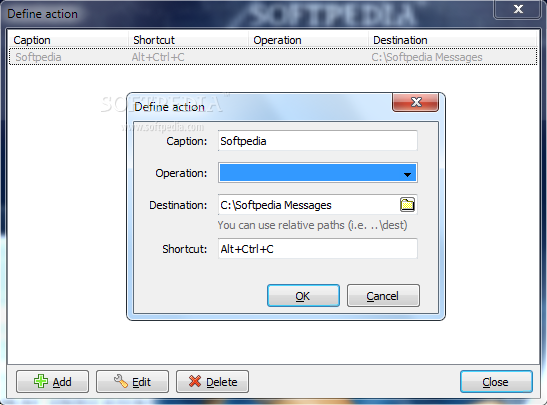Open the Operation dropdown list

pyautogui.click(x=318, y=173)
